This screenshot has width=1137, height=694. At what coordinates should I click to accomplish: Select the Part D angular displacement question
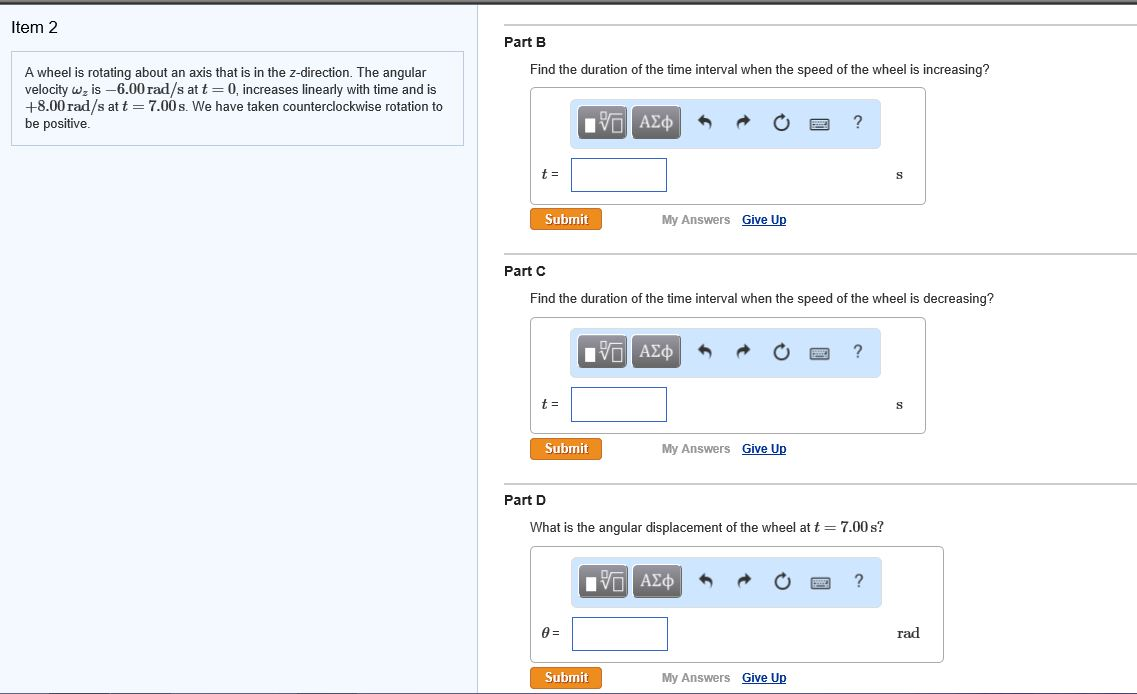706,527
